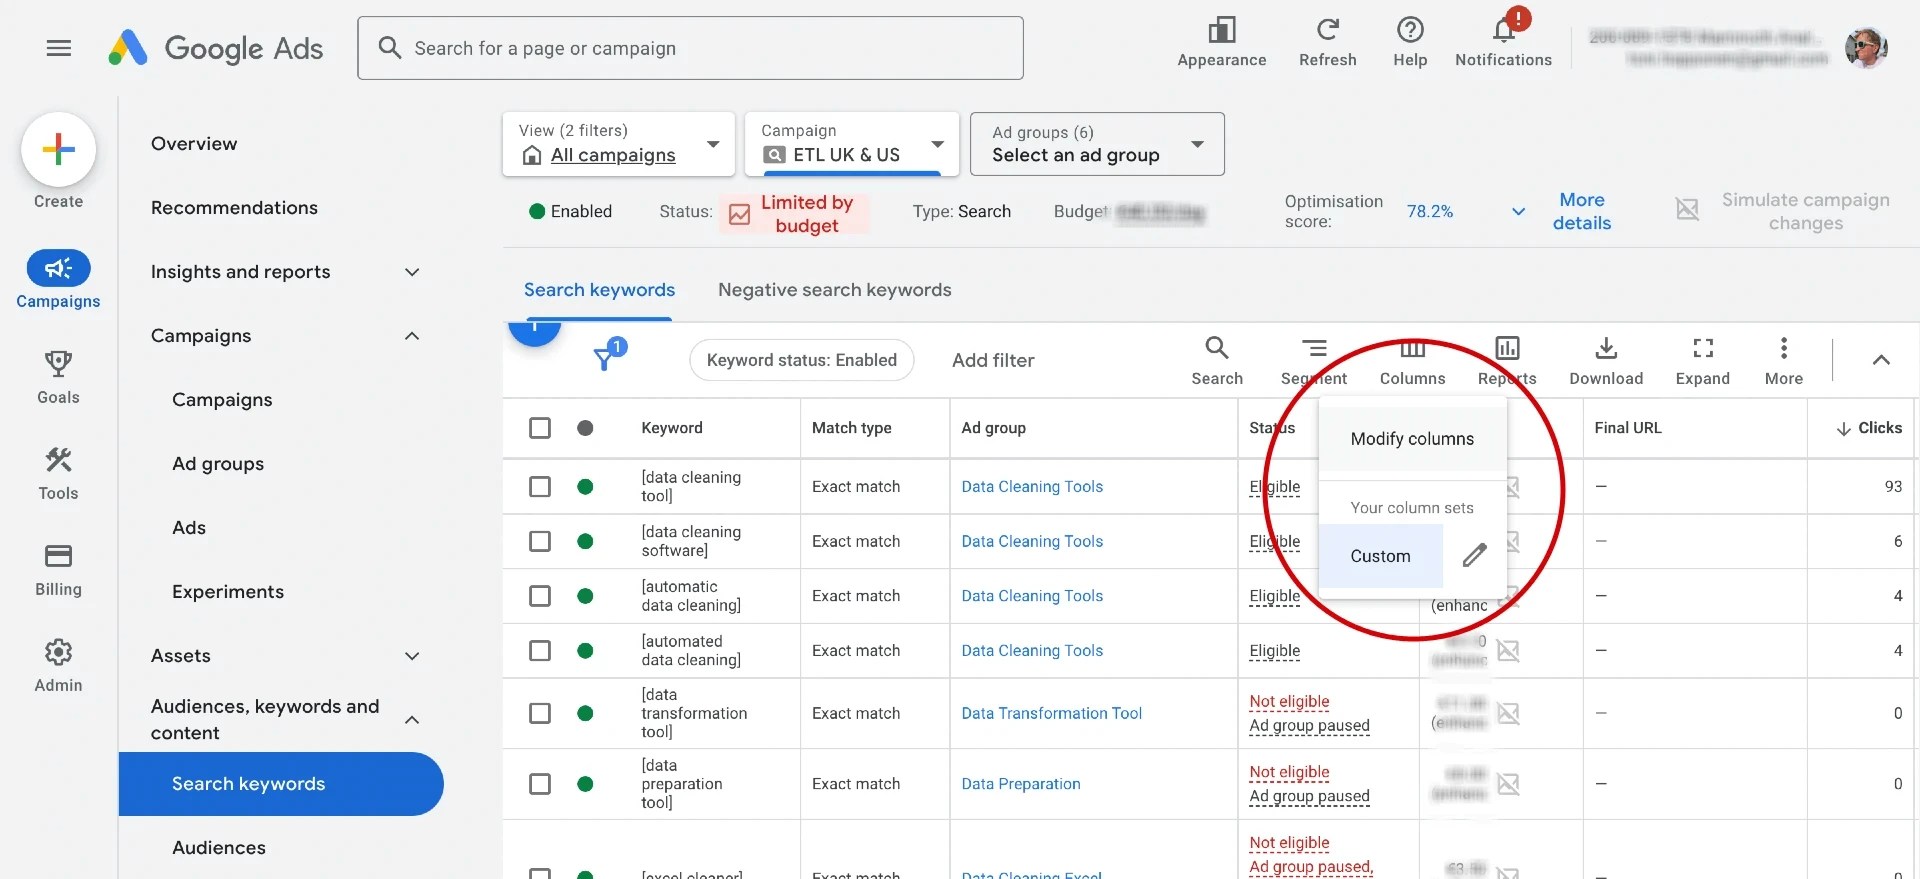Open the Data Transformation Tool ad group link

(x=1051, y=713)
